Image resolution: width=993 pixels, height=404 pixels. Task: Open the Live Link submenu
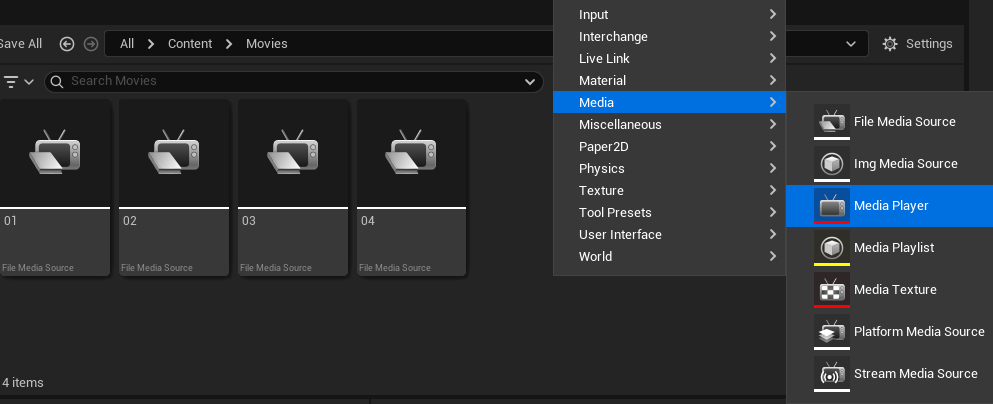tap(669, 58)
